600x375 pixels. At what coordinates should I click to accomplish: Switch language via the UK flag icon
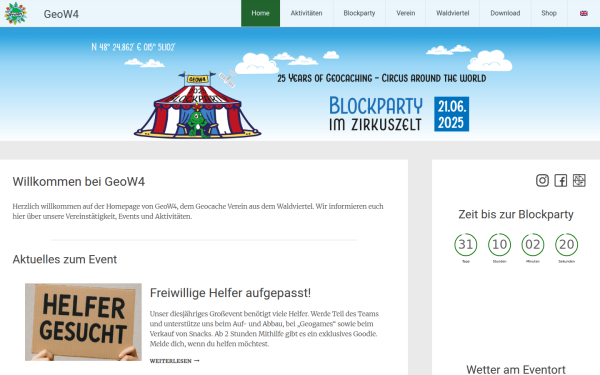pos(584,13)
